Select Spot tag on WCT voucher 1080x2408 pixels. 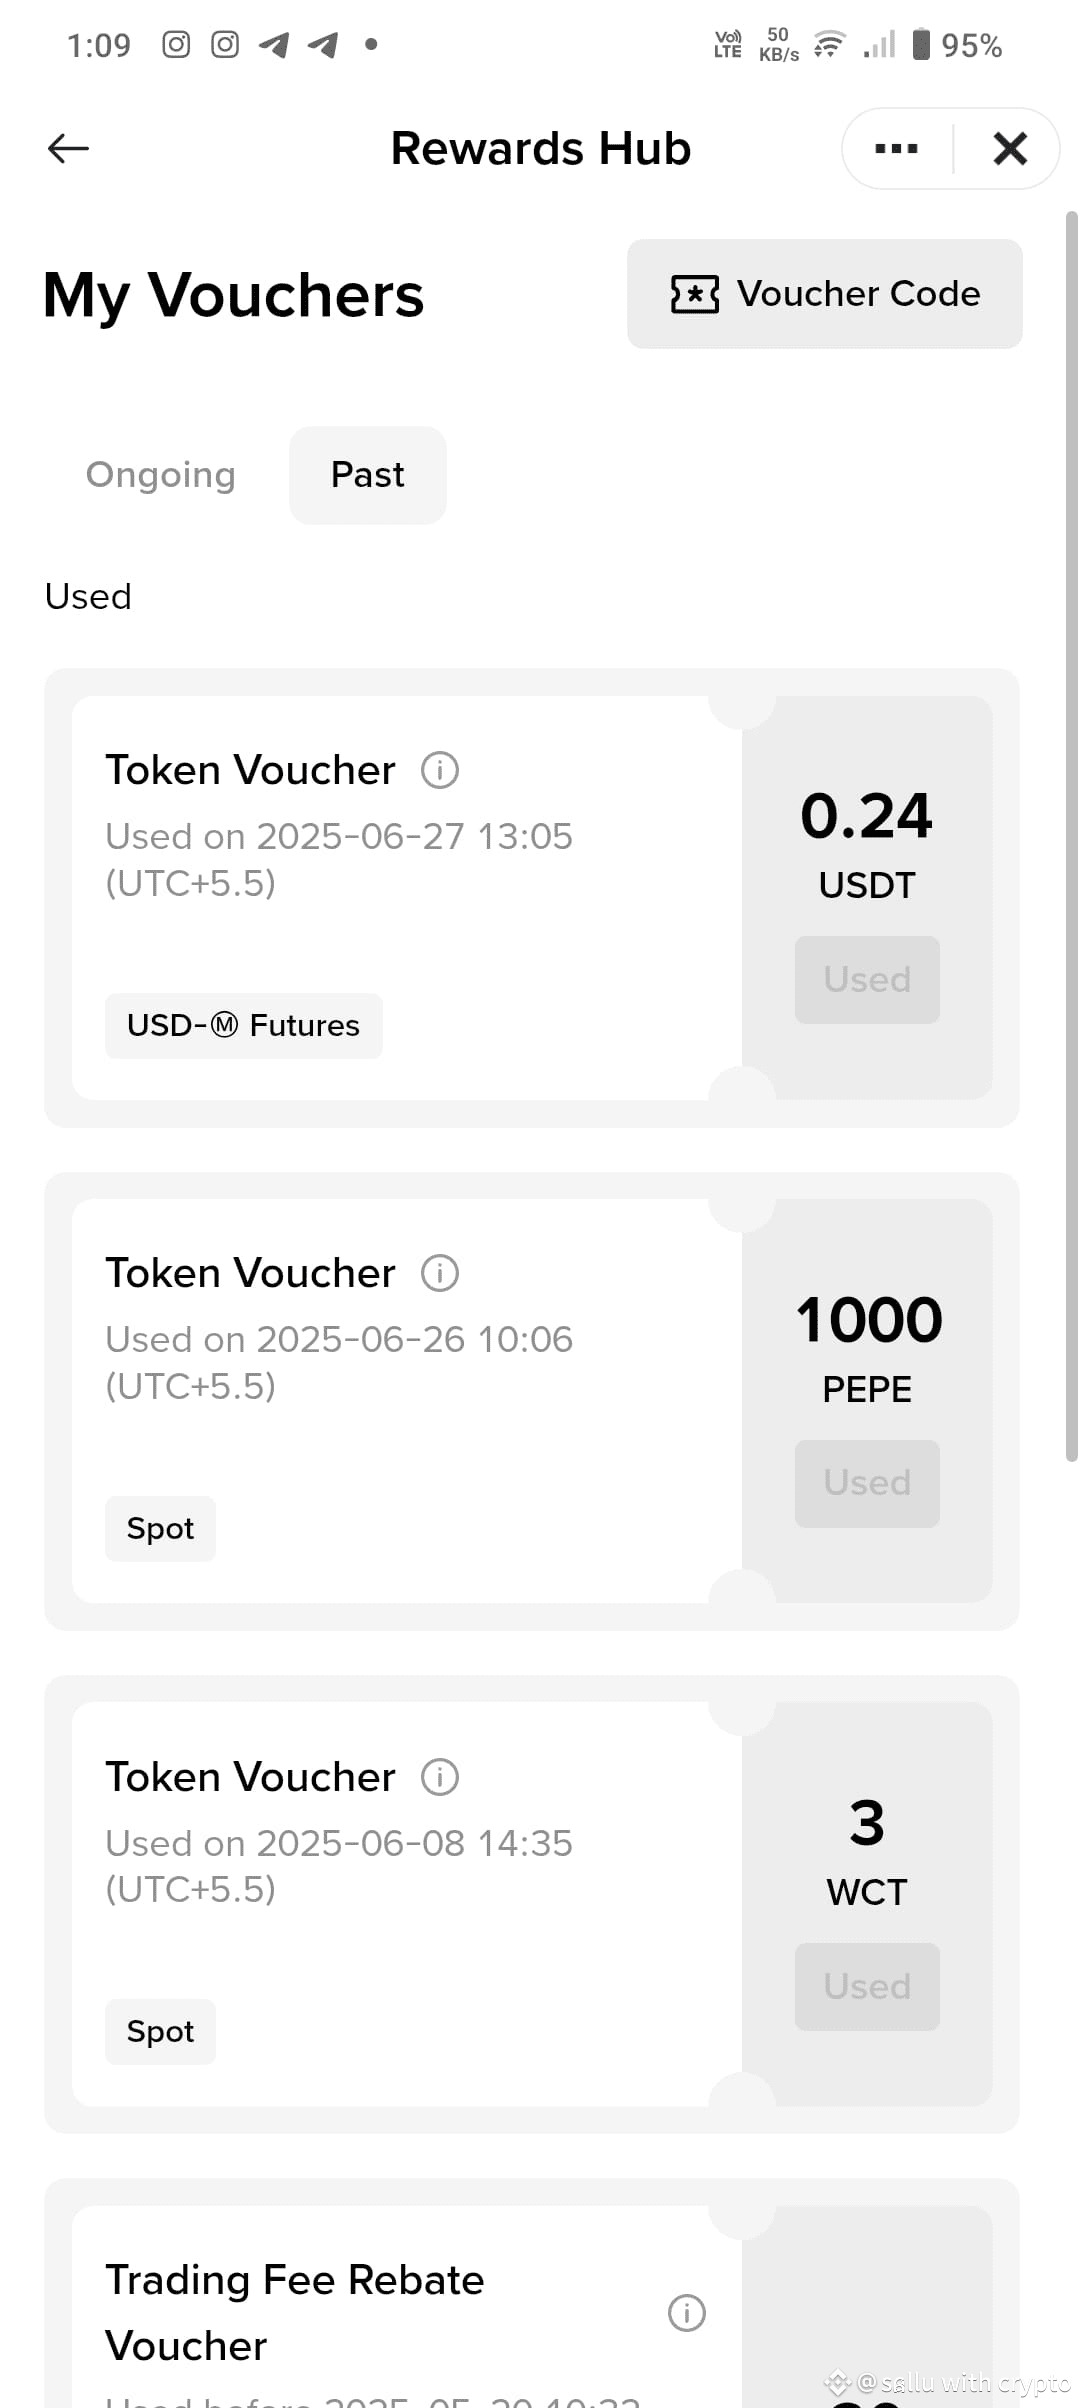click(160, 2031)
